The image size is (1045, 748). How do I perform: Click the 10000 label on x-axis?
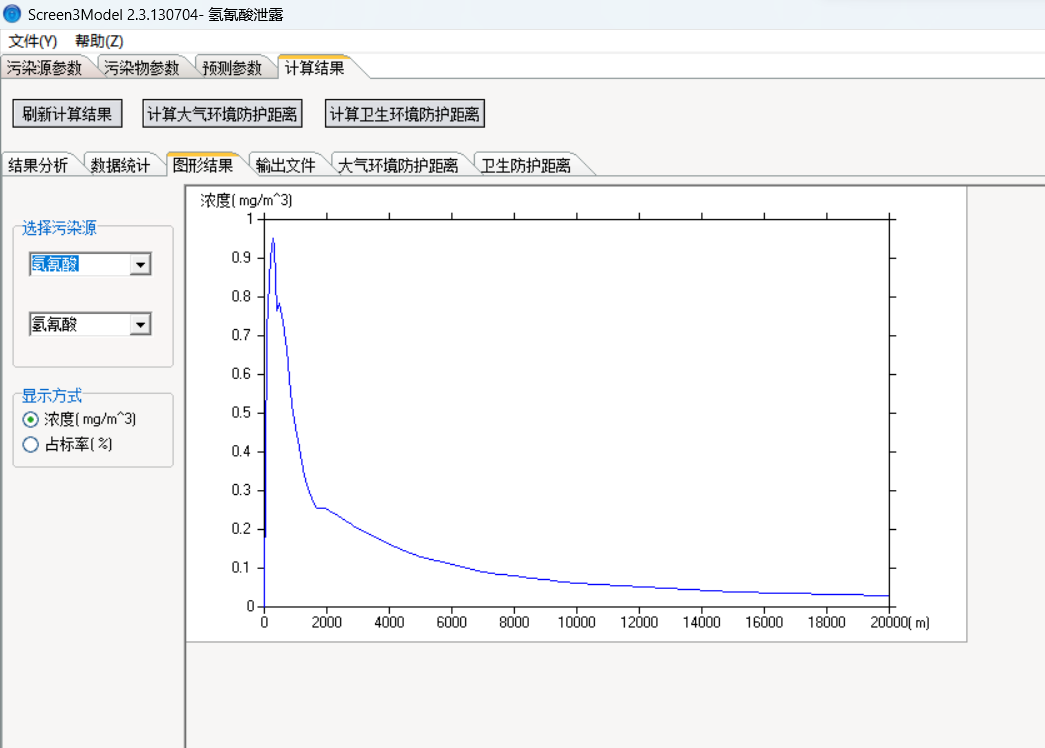click(576, 622)
